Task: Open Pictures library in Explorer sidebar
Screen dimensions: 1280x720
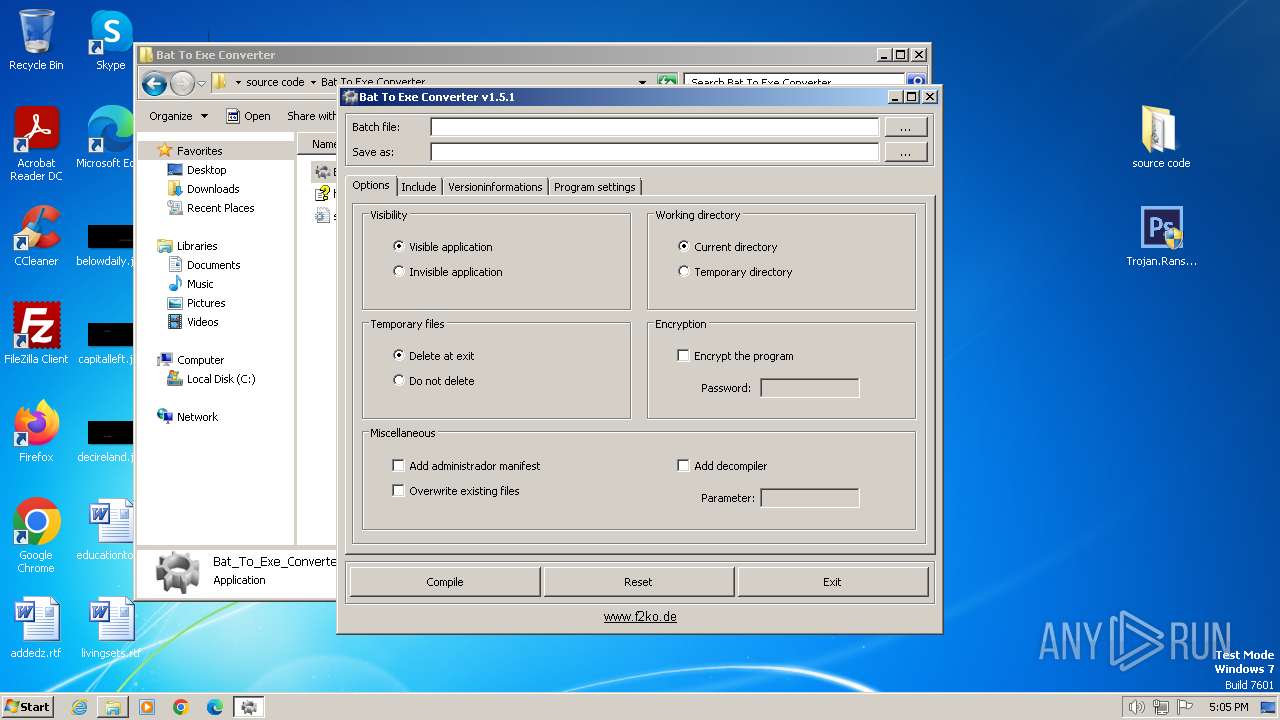Action: [206, 303]
